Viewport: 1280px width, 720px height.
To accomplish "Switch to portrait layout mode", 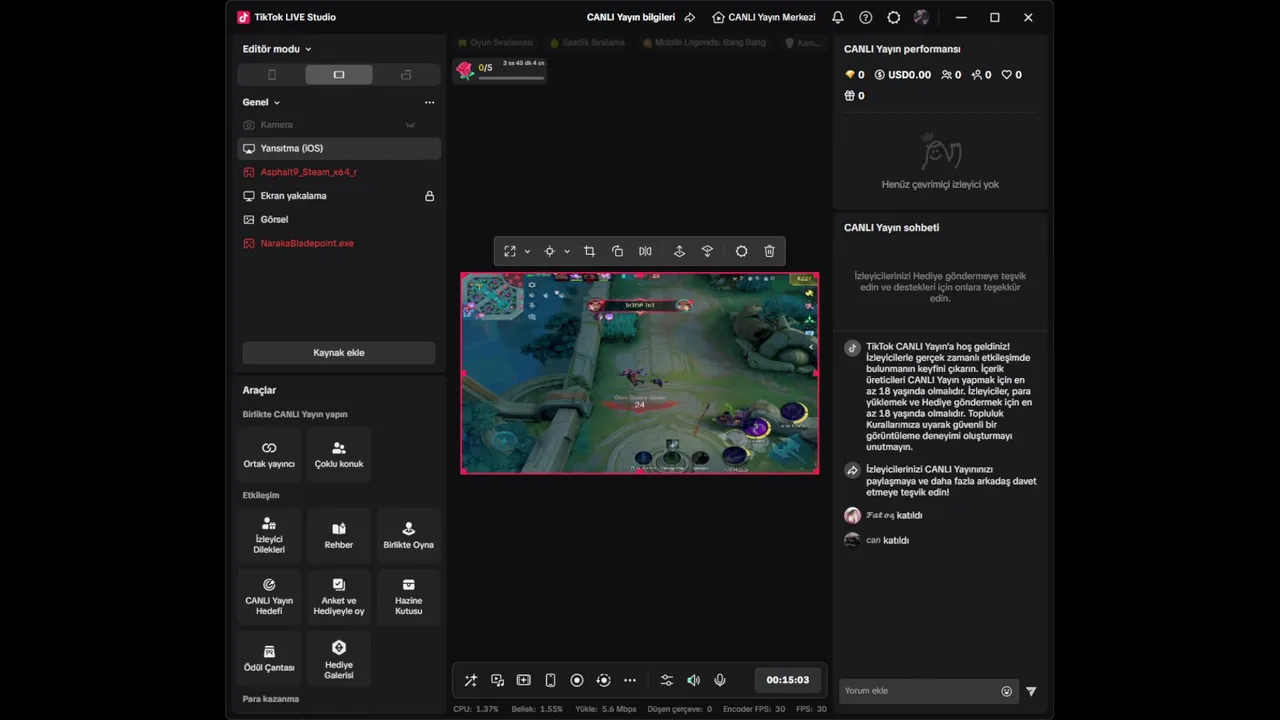I will [x=271, y=75].
